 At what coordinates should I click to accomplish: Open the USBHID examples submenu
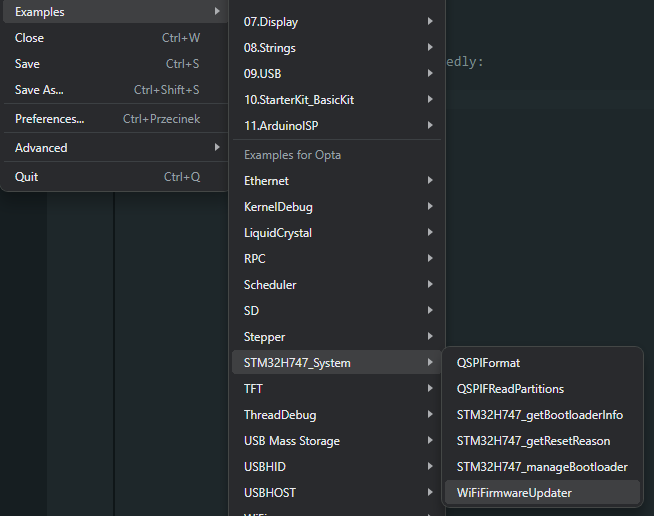(x=337, y=467)
